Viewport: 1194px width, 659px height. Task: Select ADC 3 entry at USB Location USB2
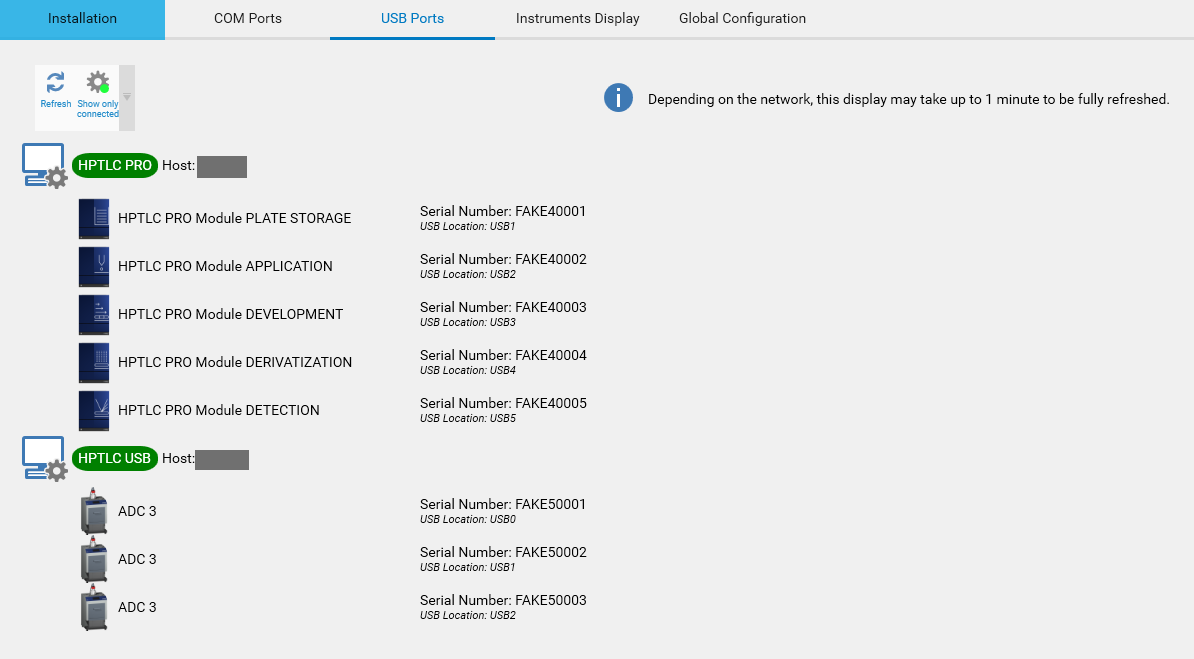137,607
